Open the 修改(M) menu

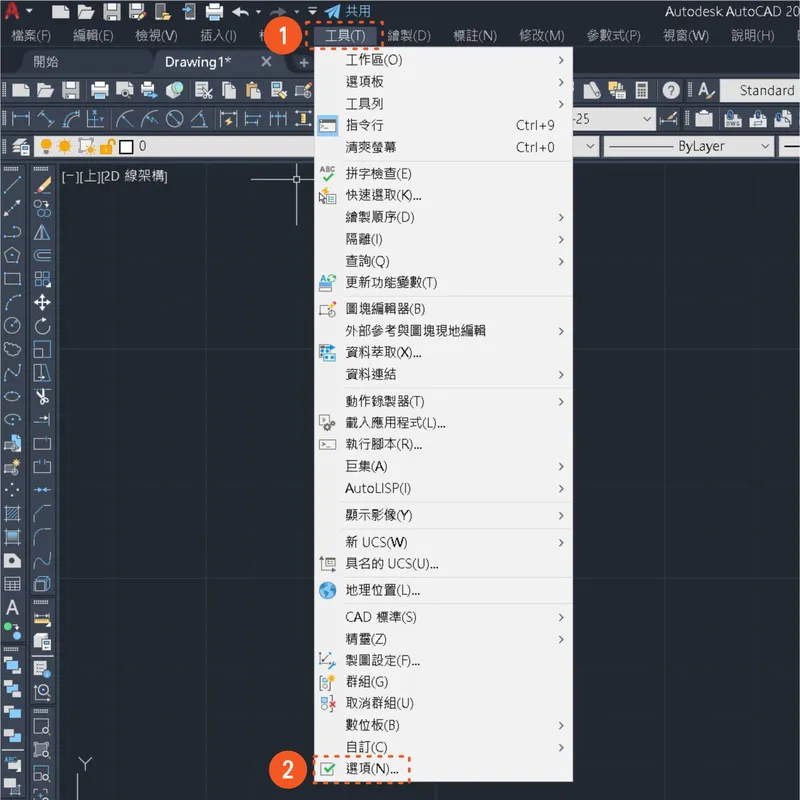coord(541,36)
